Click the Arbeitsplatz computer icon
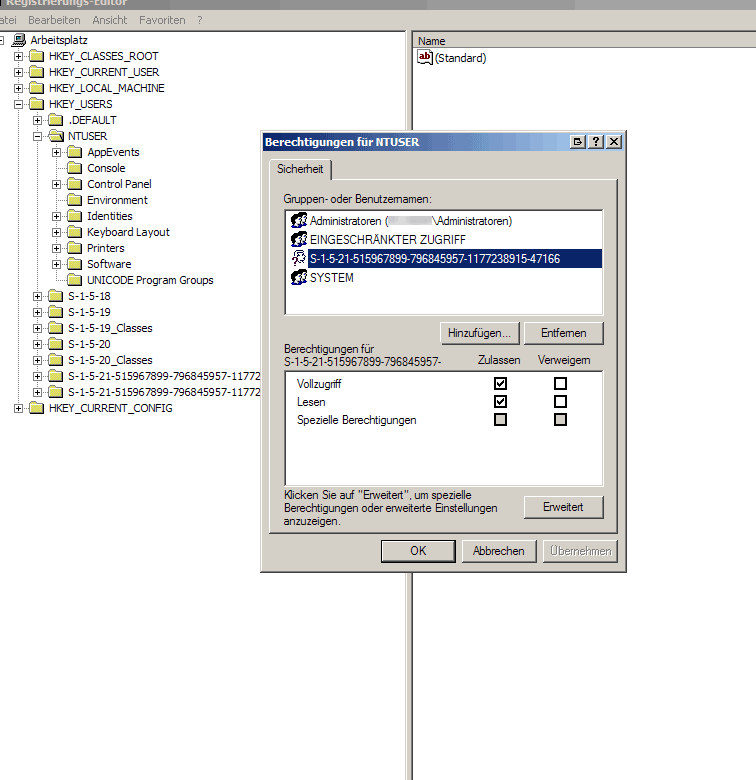Image resolution: width=756 pixels, height=780 pixels. (19, 40)
